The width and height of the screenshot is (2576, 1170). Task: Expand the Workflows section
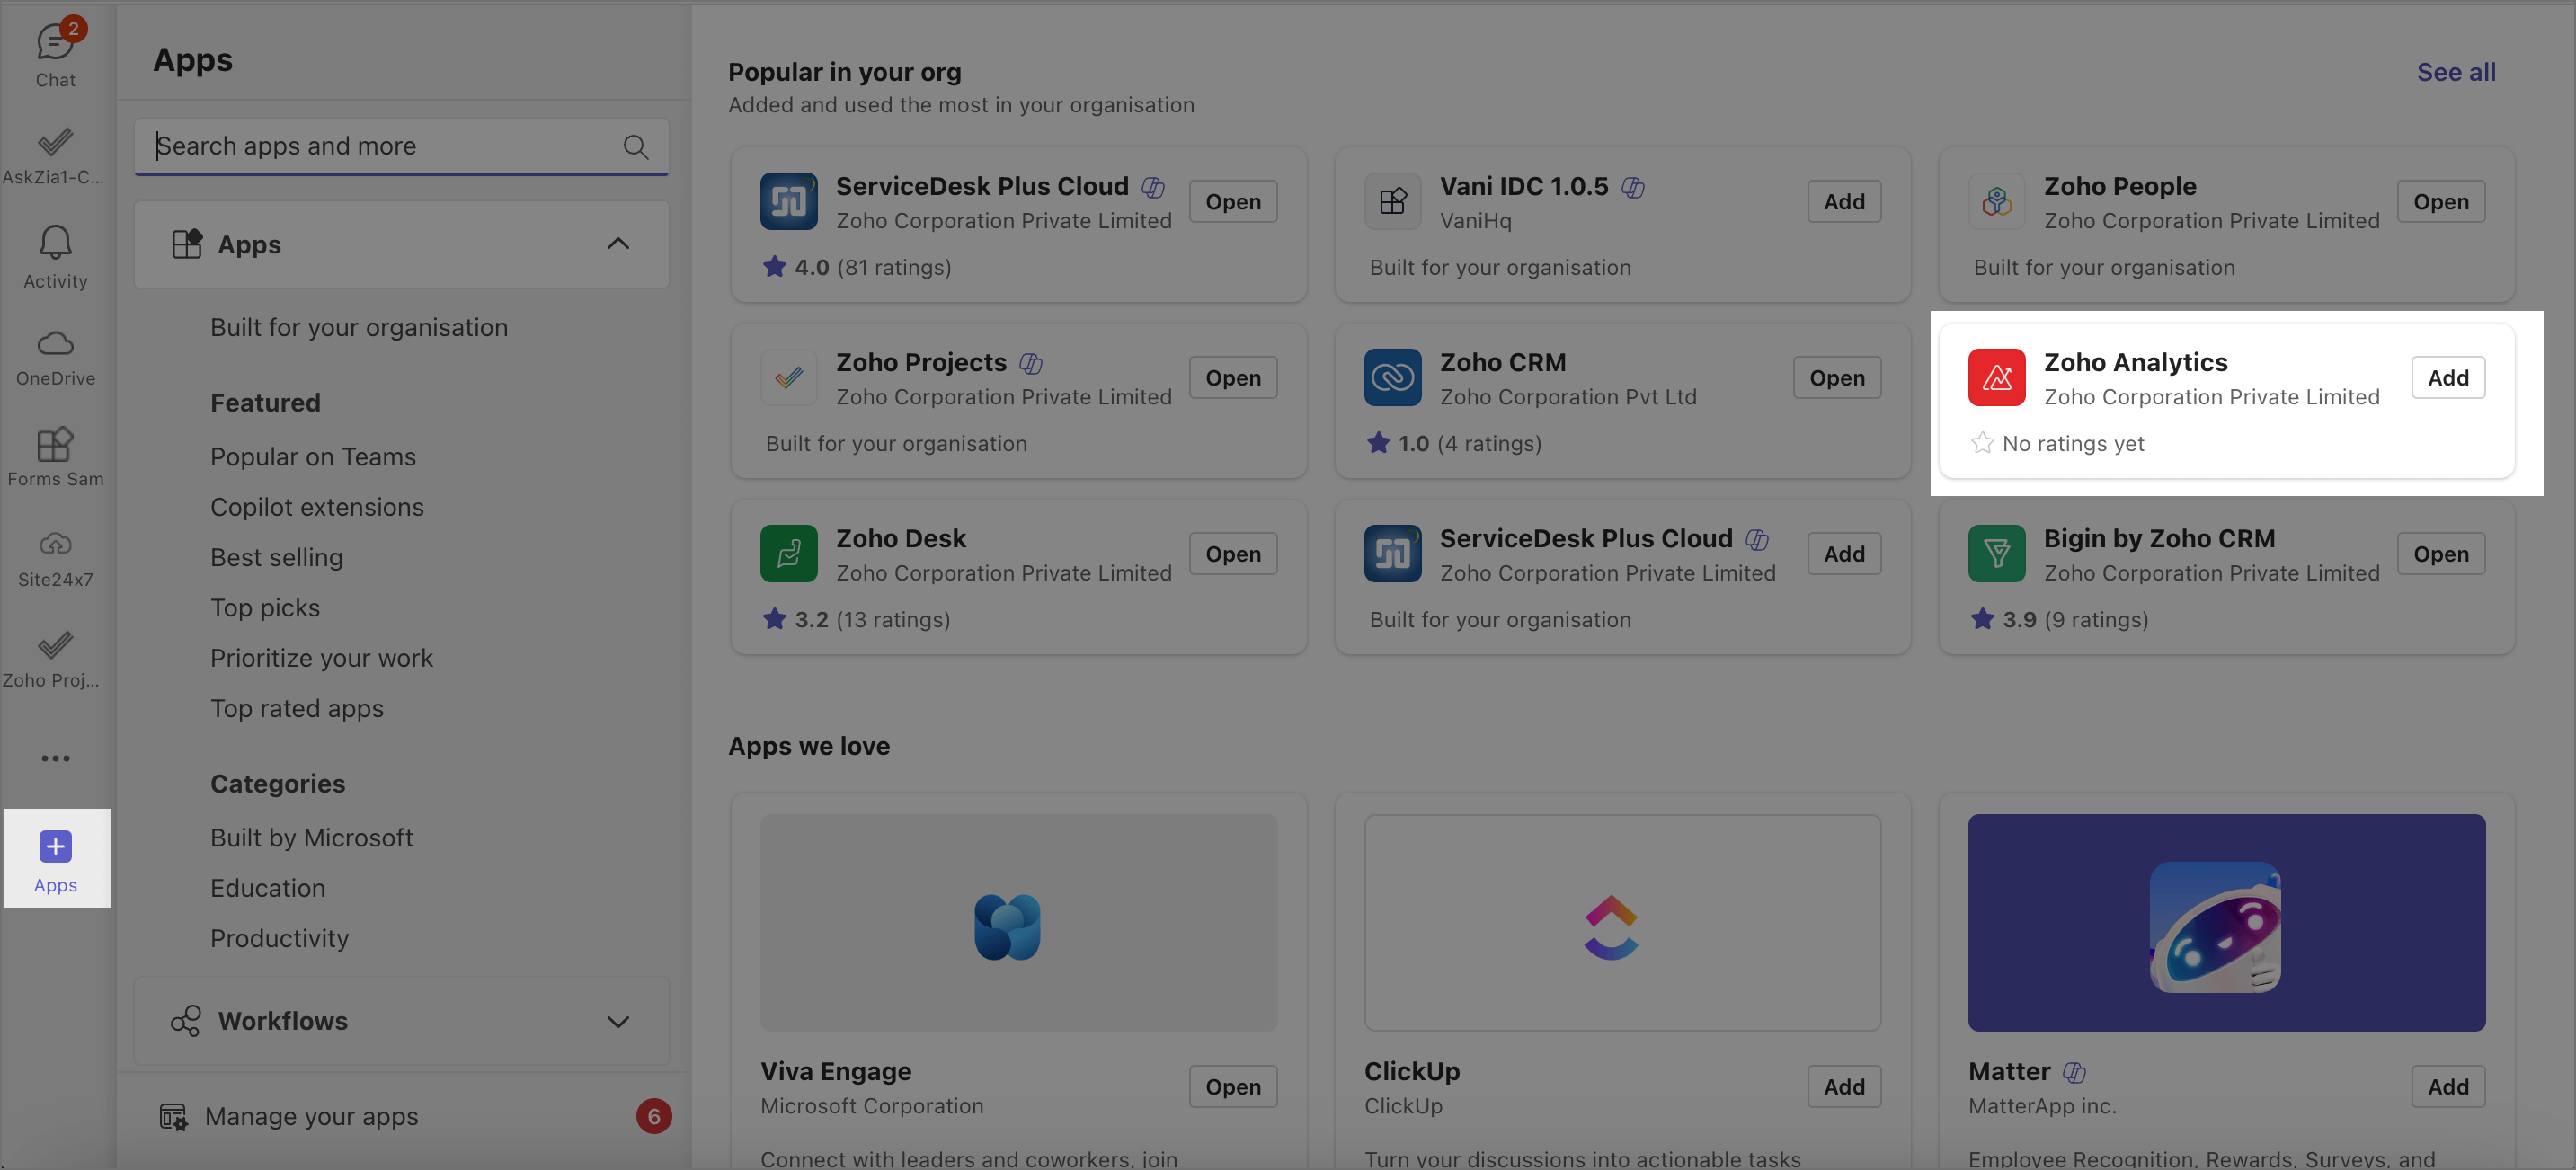pos(618,1021)
